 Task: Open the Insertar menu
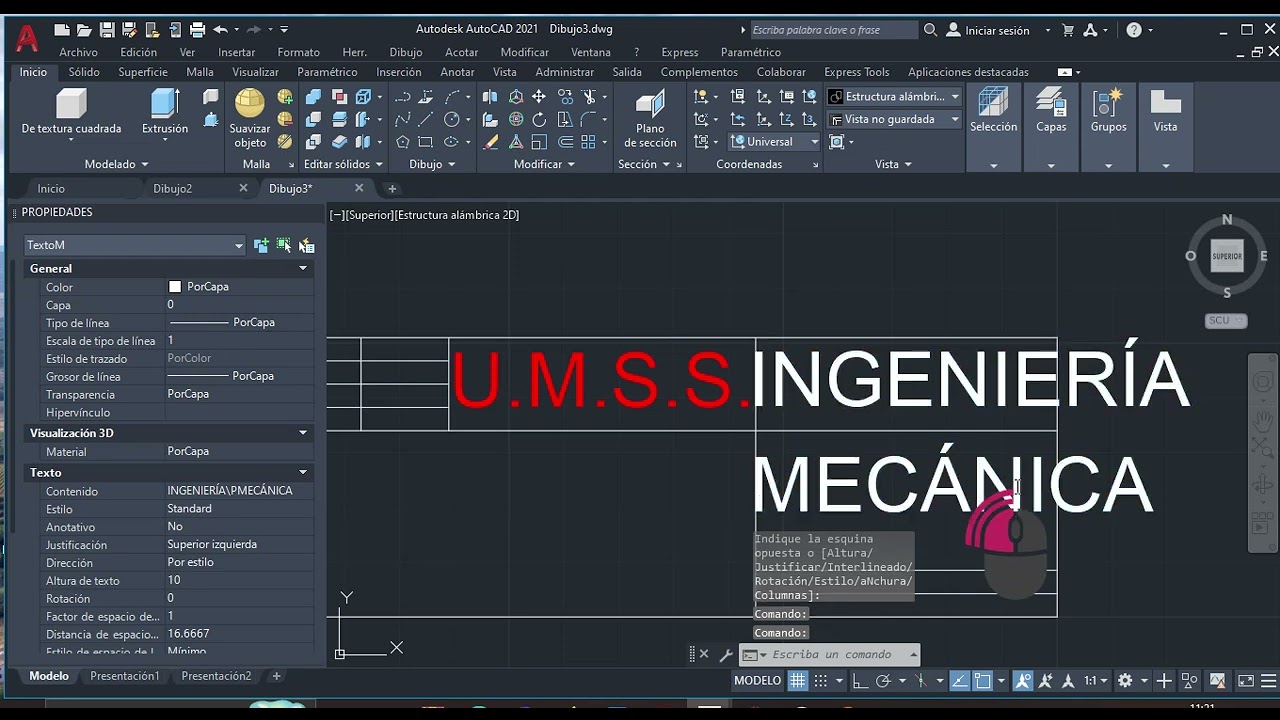pyautogui.click(x=236, y=52)
